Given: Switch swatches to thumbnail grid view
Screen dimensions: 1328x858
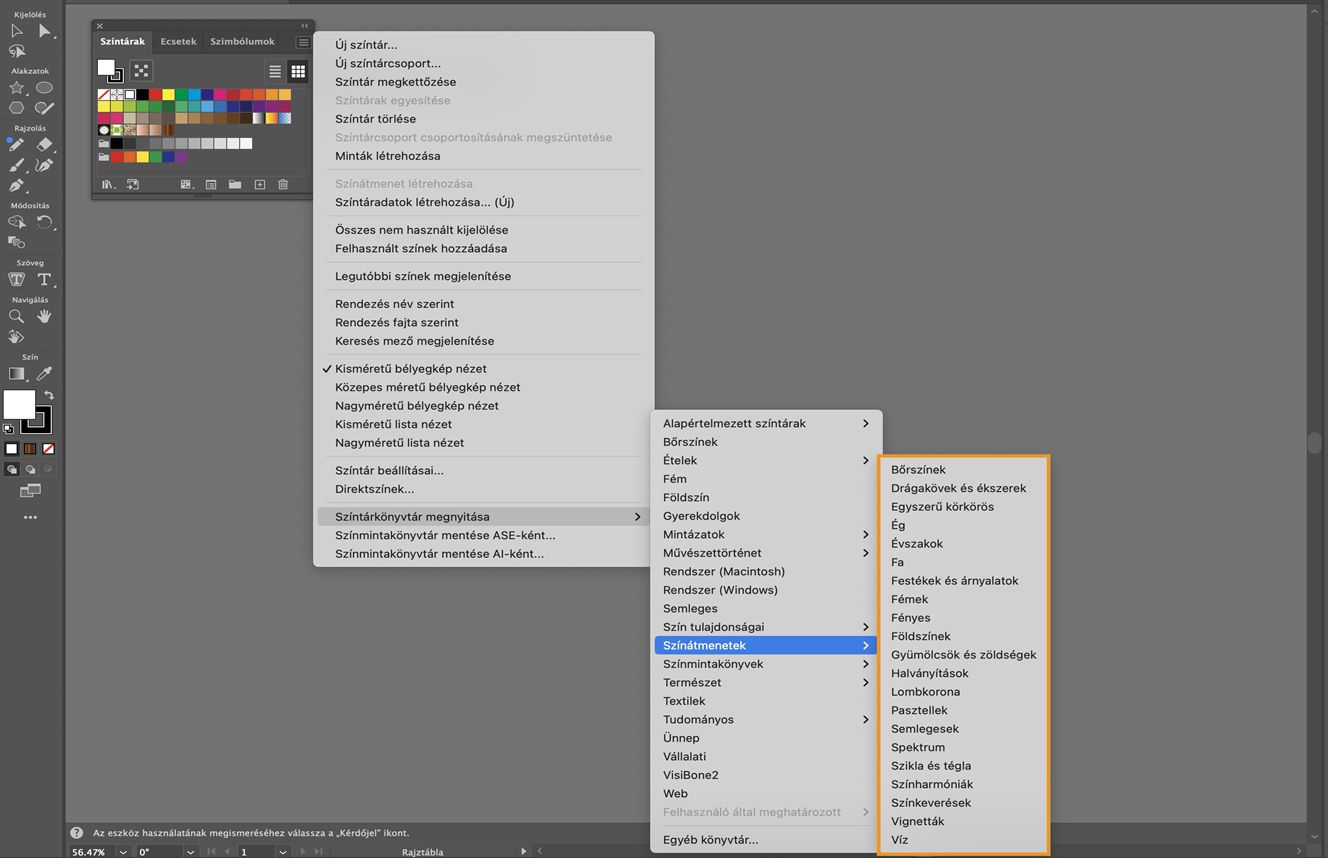Looking at the screenshot, I should [x=298, y=71].
